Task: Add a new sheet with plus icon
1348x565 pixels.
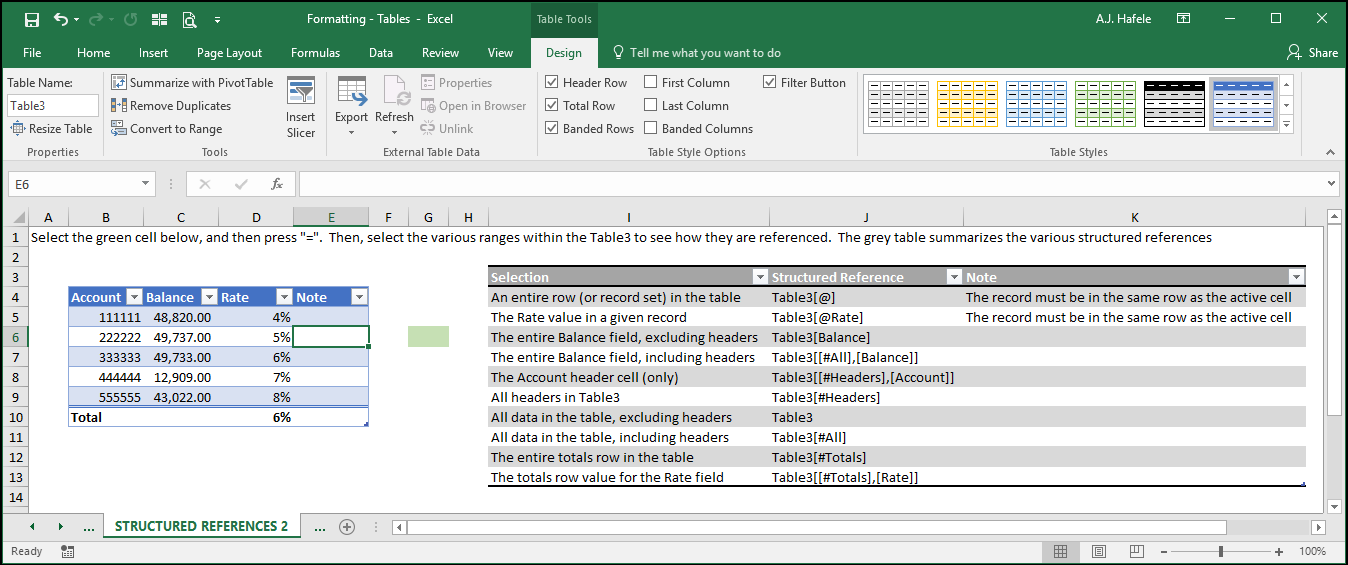Action: 347,527
